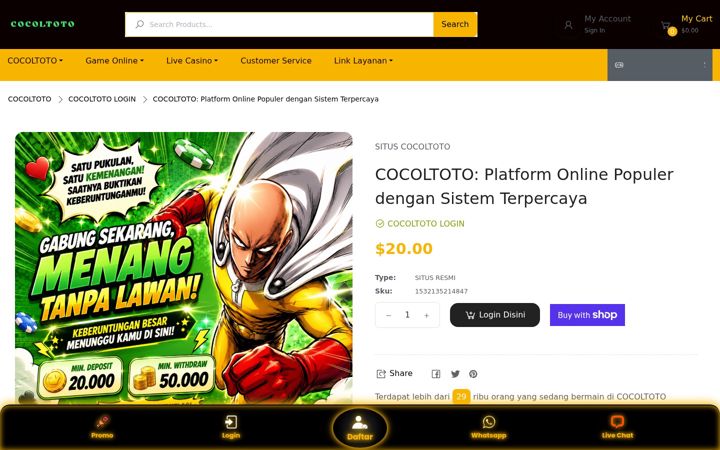Click the product title heading text
The image size is (720, 450).
point(524,186)
